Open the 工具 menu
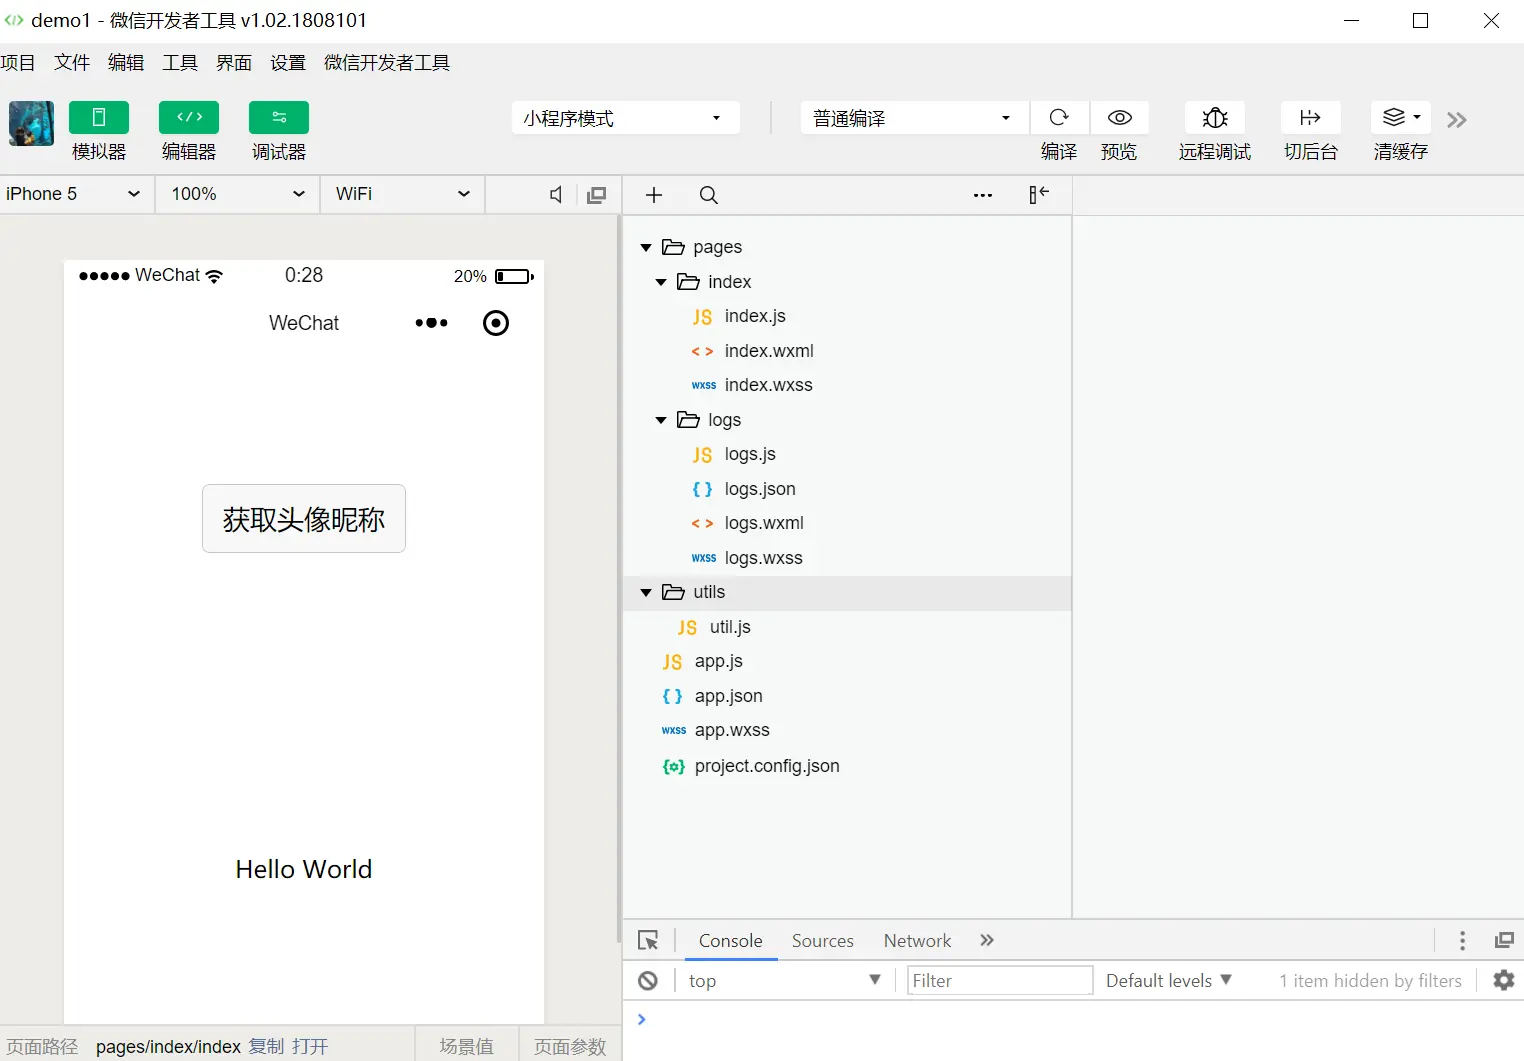Screen dimensions: 1524x1061 coord(180,63)
